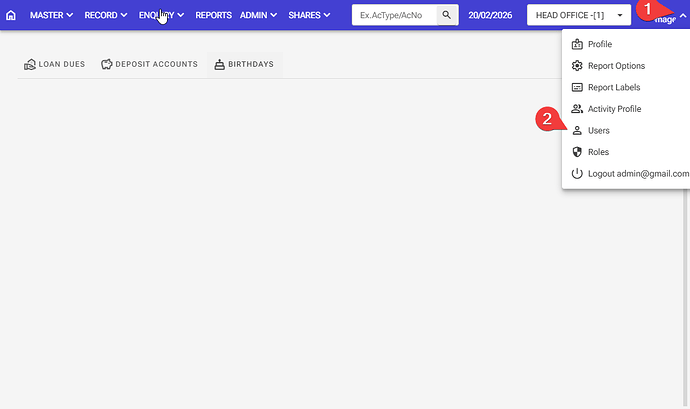The image size is (690, 409).
Task: Switch to the DEPOSIT ACCOUNTS tab
Action: (149, 64)
